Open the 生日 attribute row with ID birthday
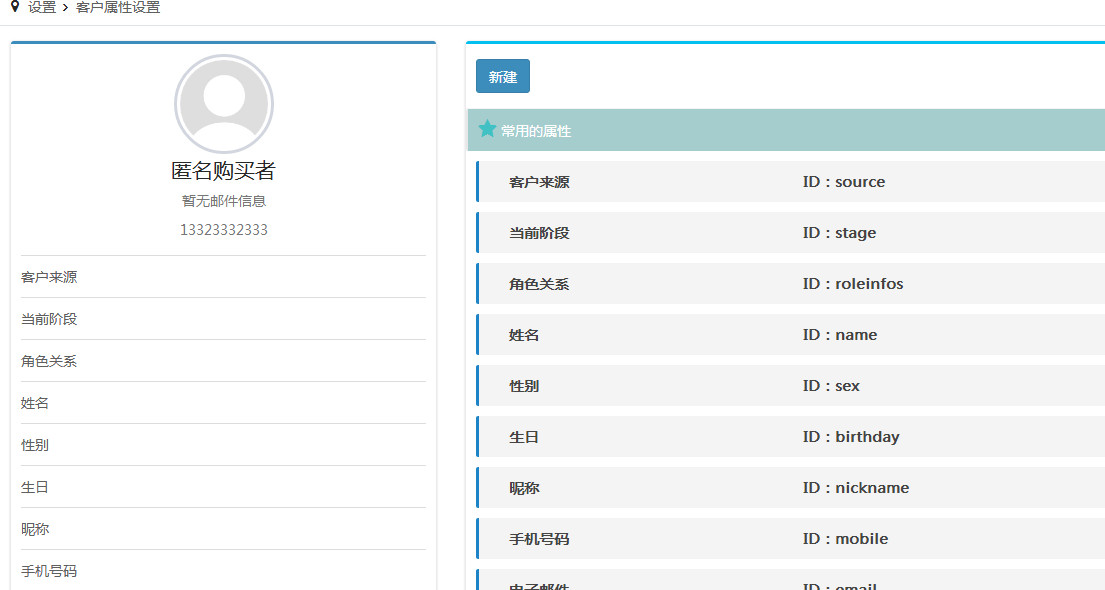 click(790, 437)
